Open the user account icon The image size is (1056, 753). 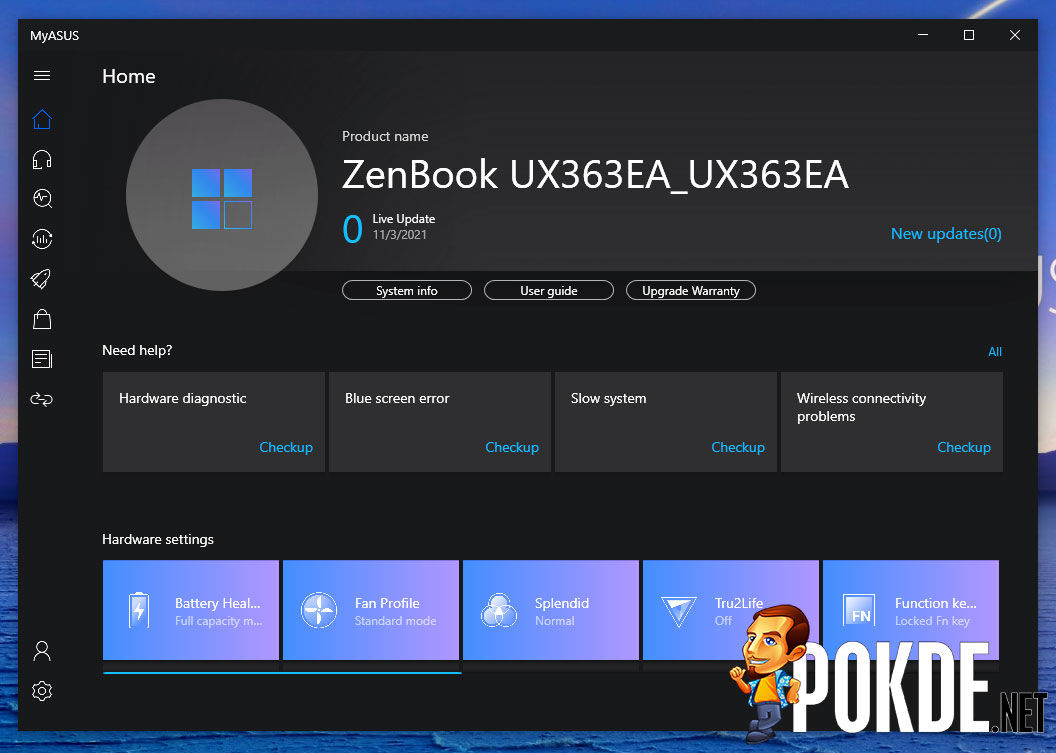(42, 651)
